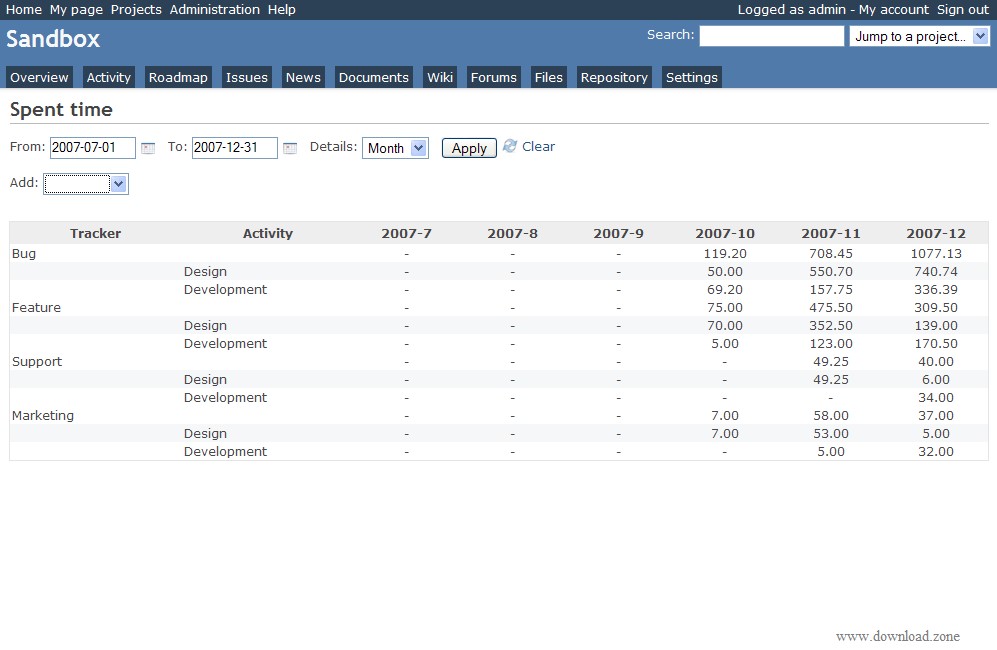Focus the Search input field

tap(771, 36)
